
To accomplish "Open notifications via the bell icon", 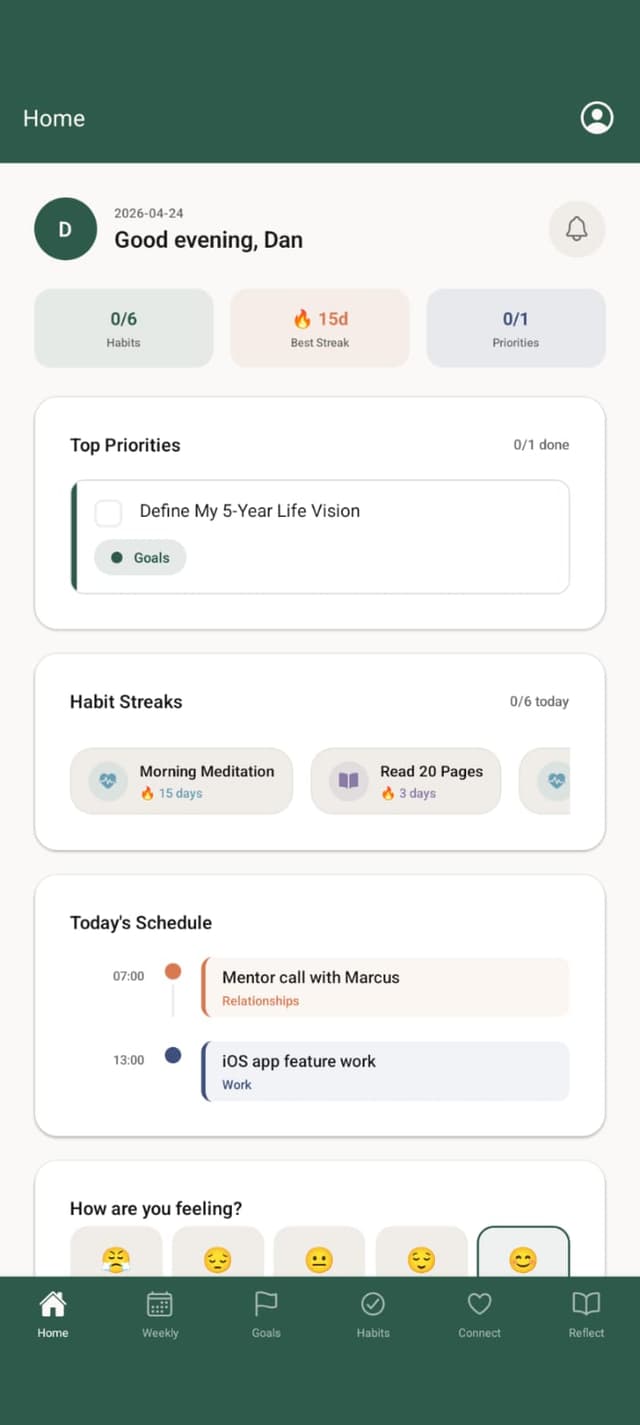I will point(577,229).
